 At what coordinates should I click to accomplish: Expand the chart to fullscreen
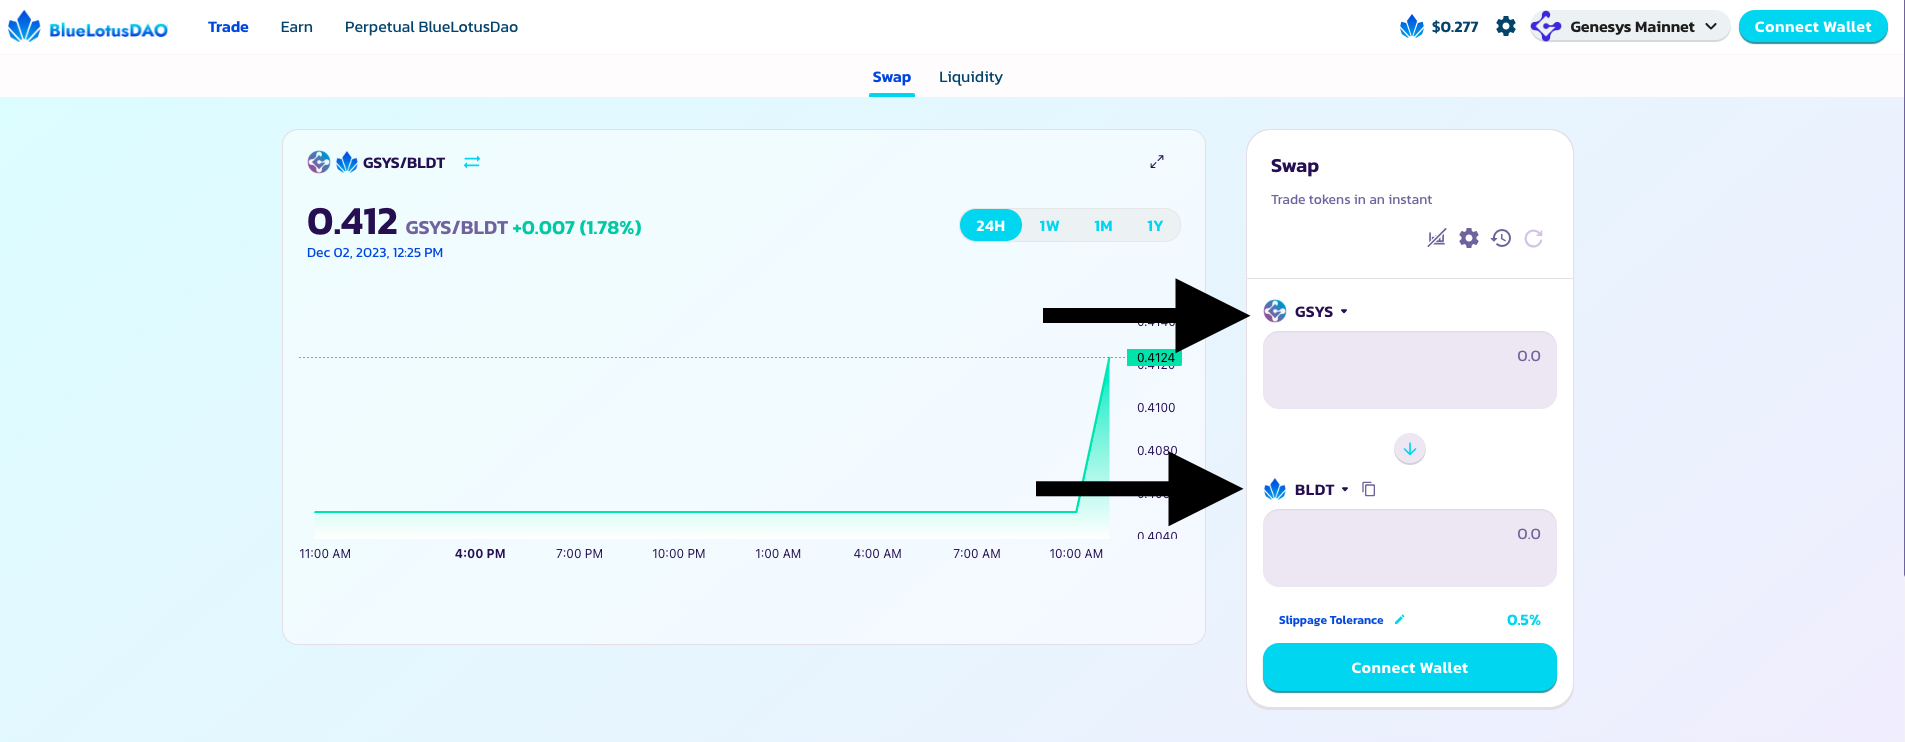1157,161
